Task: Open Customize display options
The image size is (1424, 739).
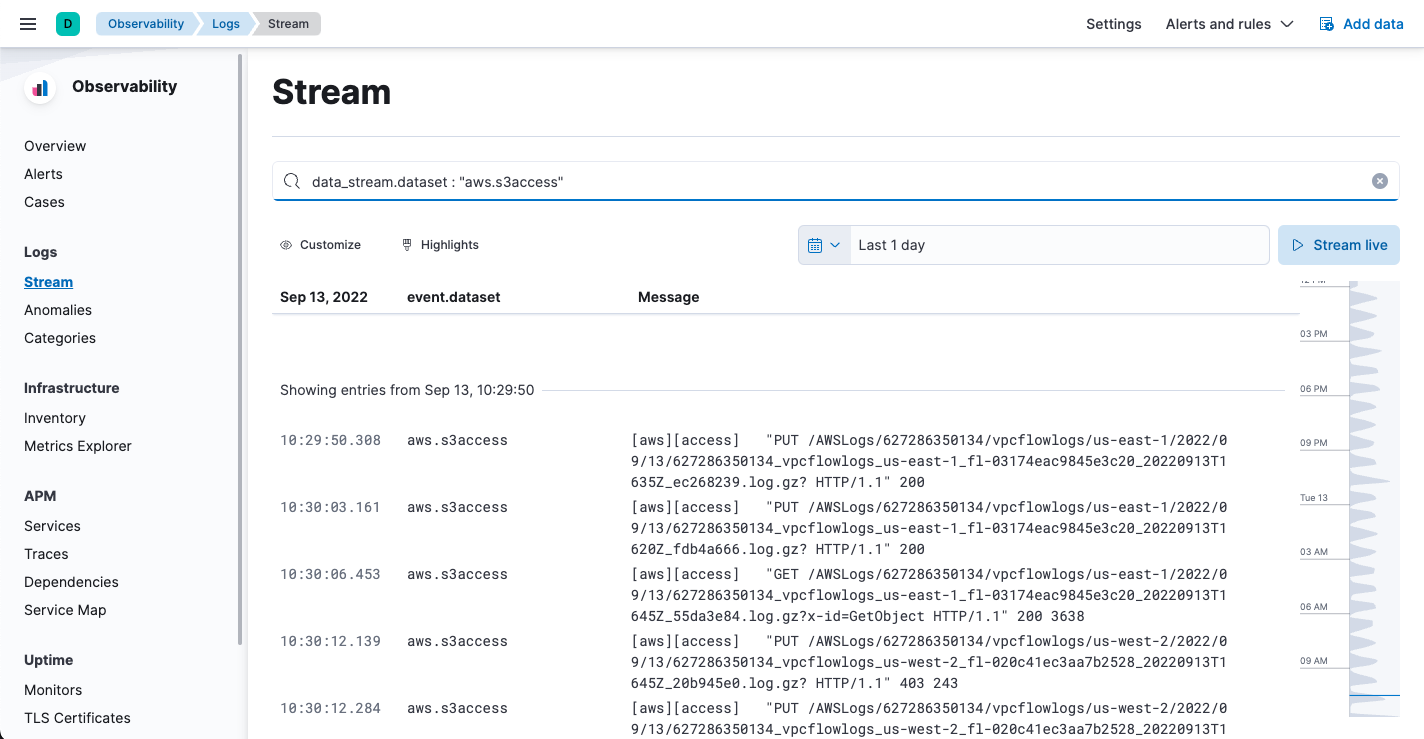Action: click(x=320, y=244)
